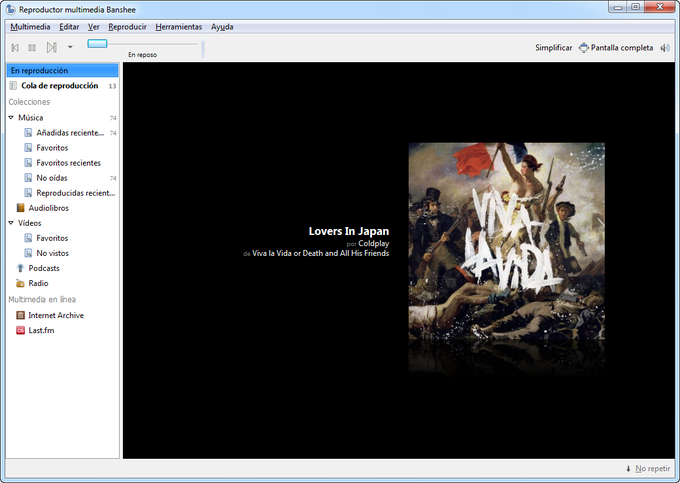Click the pause playback button
This screenshot has height=483, width=680.
tap(32, 47)
